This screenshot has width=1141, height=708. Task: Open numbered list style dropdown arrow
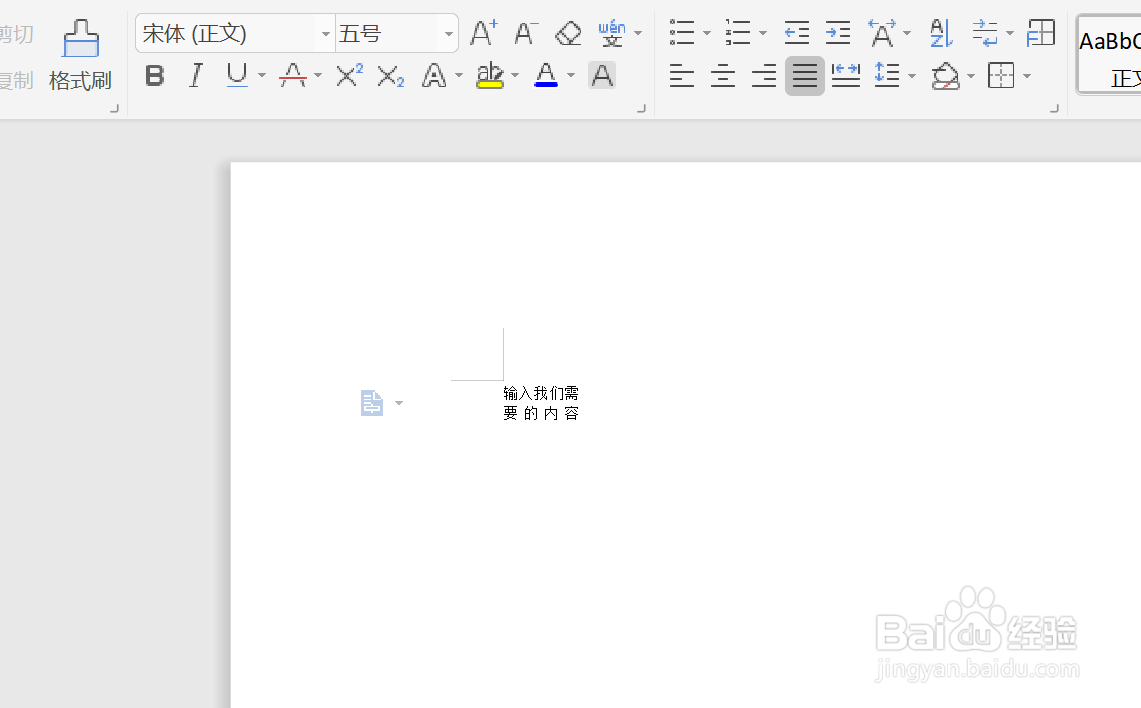pos(763,33)
